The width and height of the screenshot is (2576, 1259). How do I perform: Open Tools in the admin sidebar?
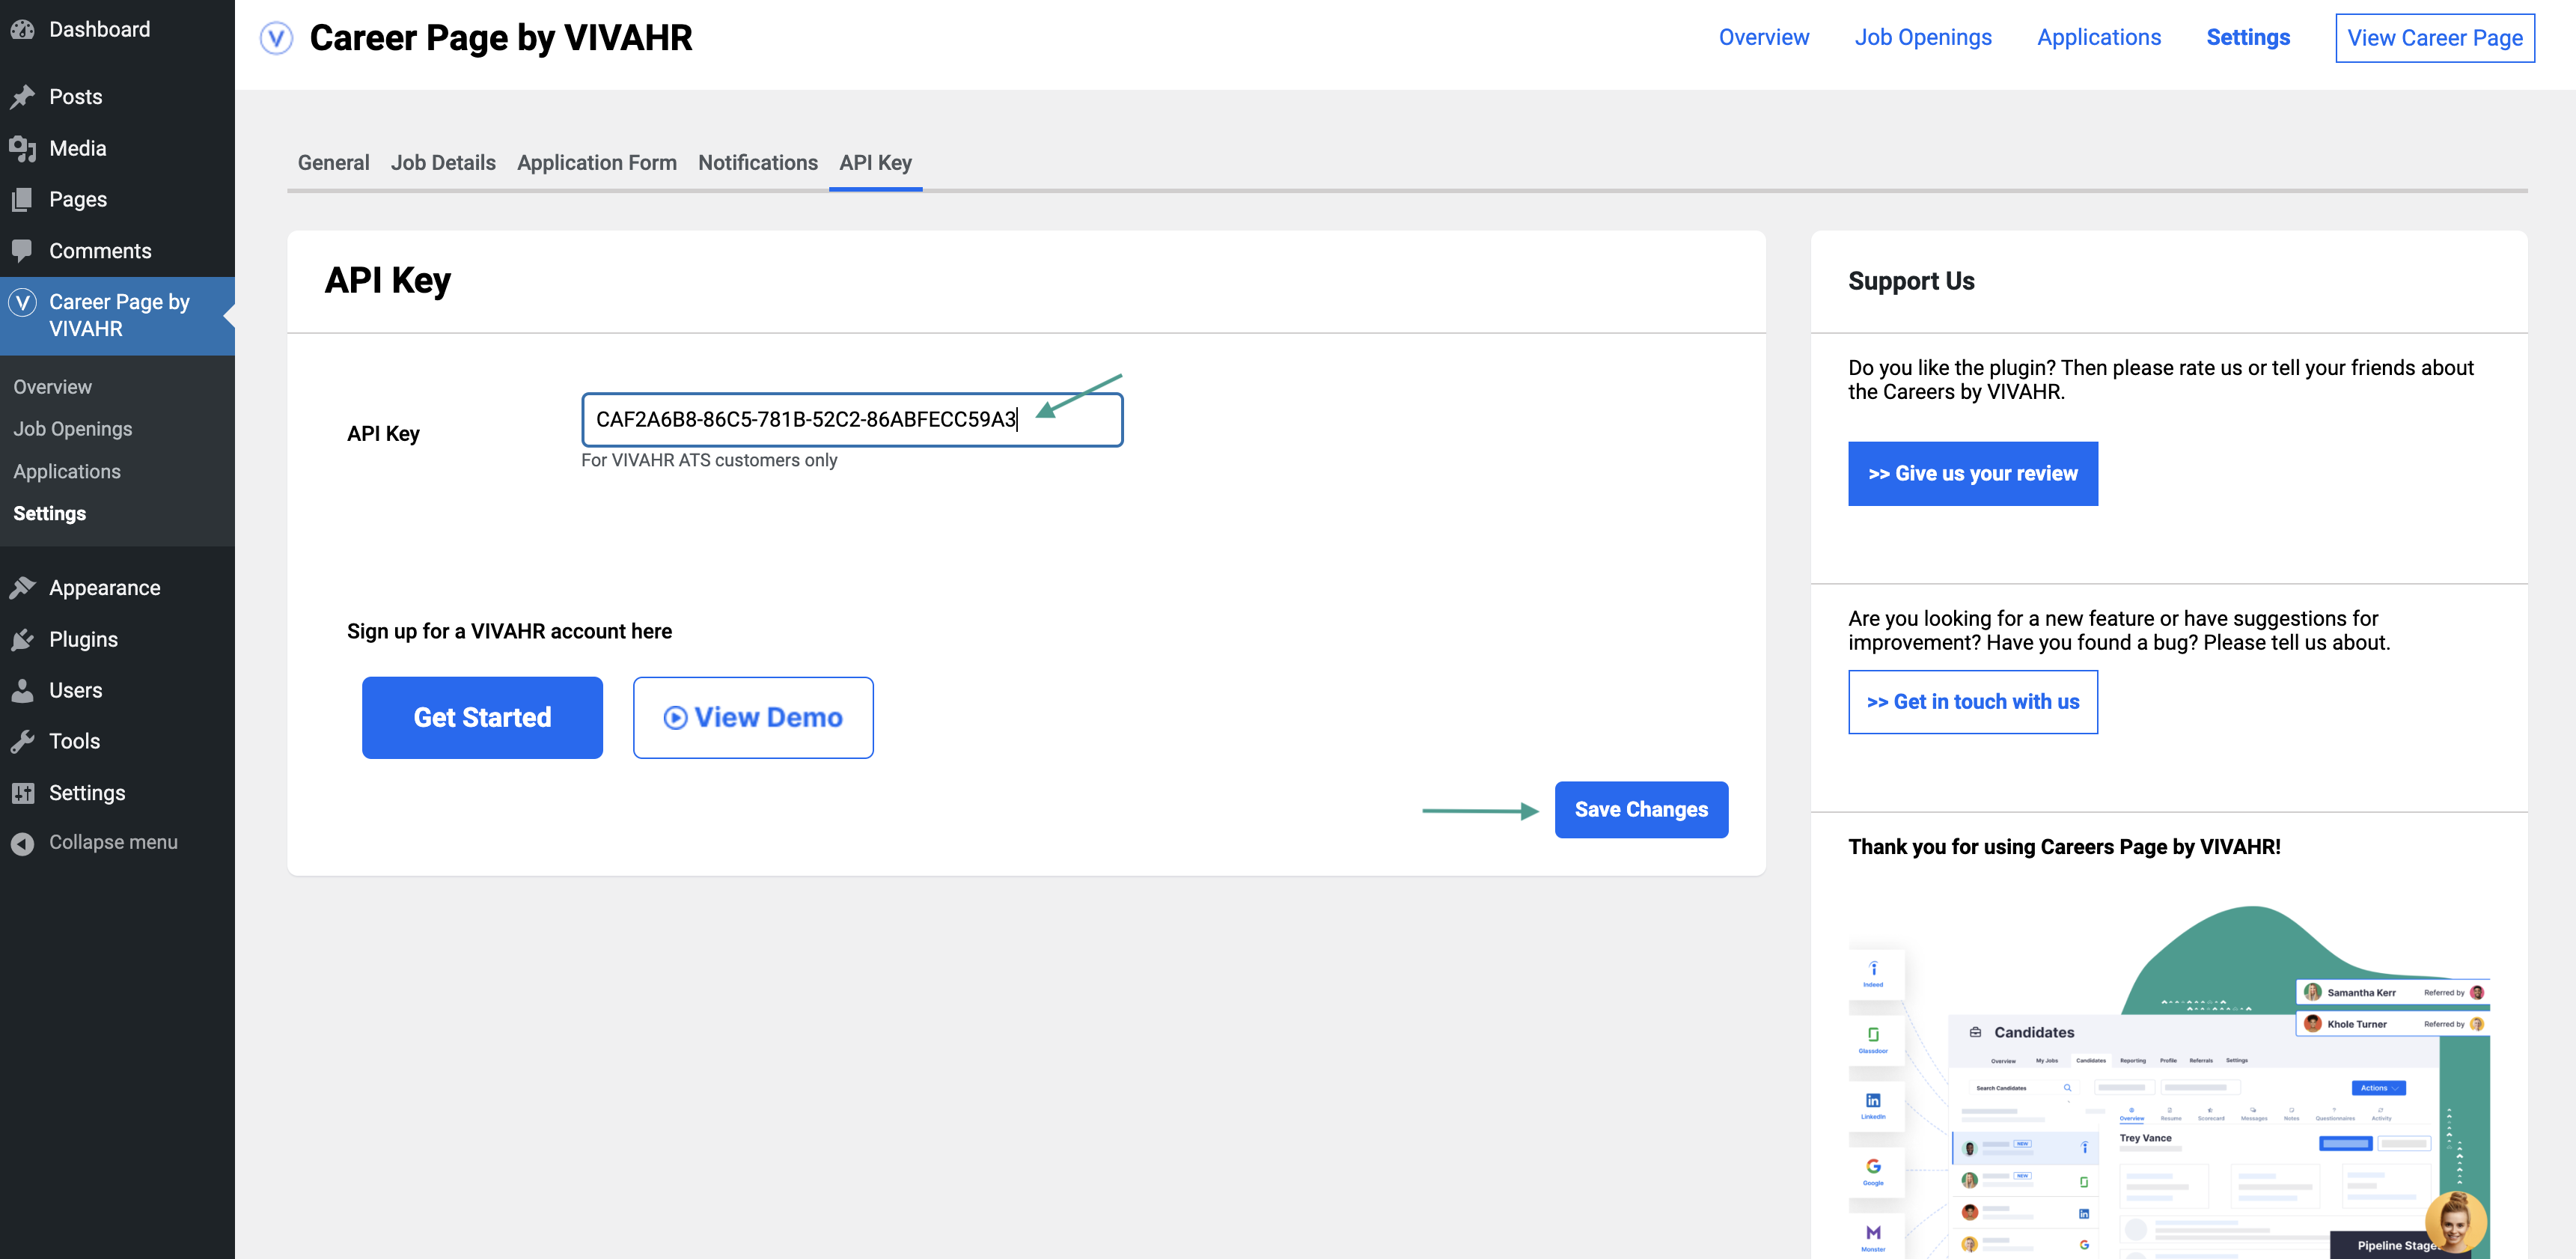tap(74, 741)
